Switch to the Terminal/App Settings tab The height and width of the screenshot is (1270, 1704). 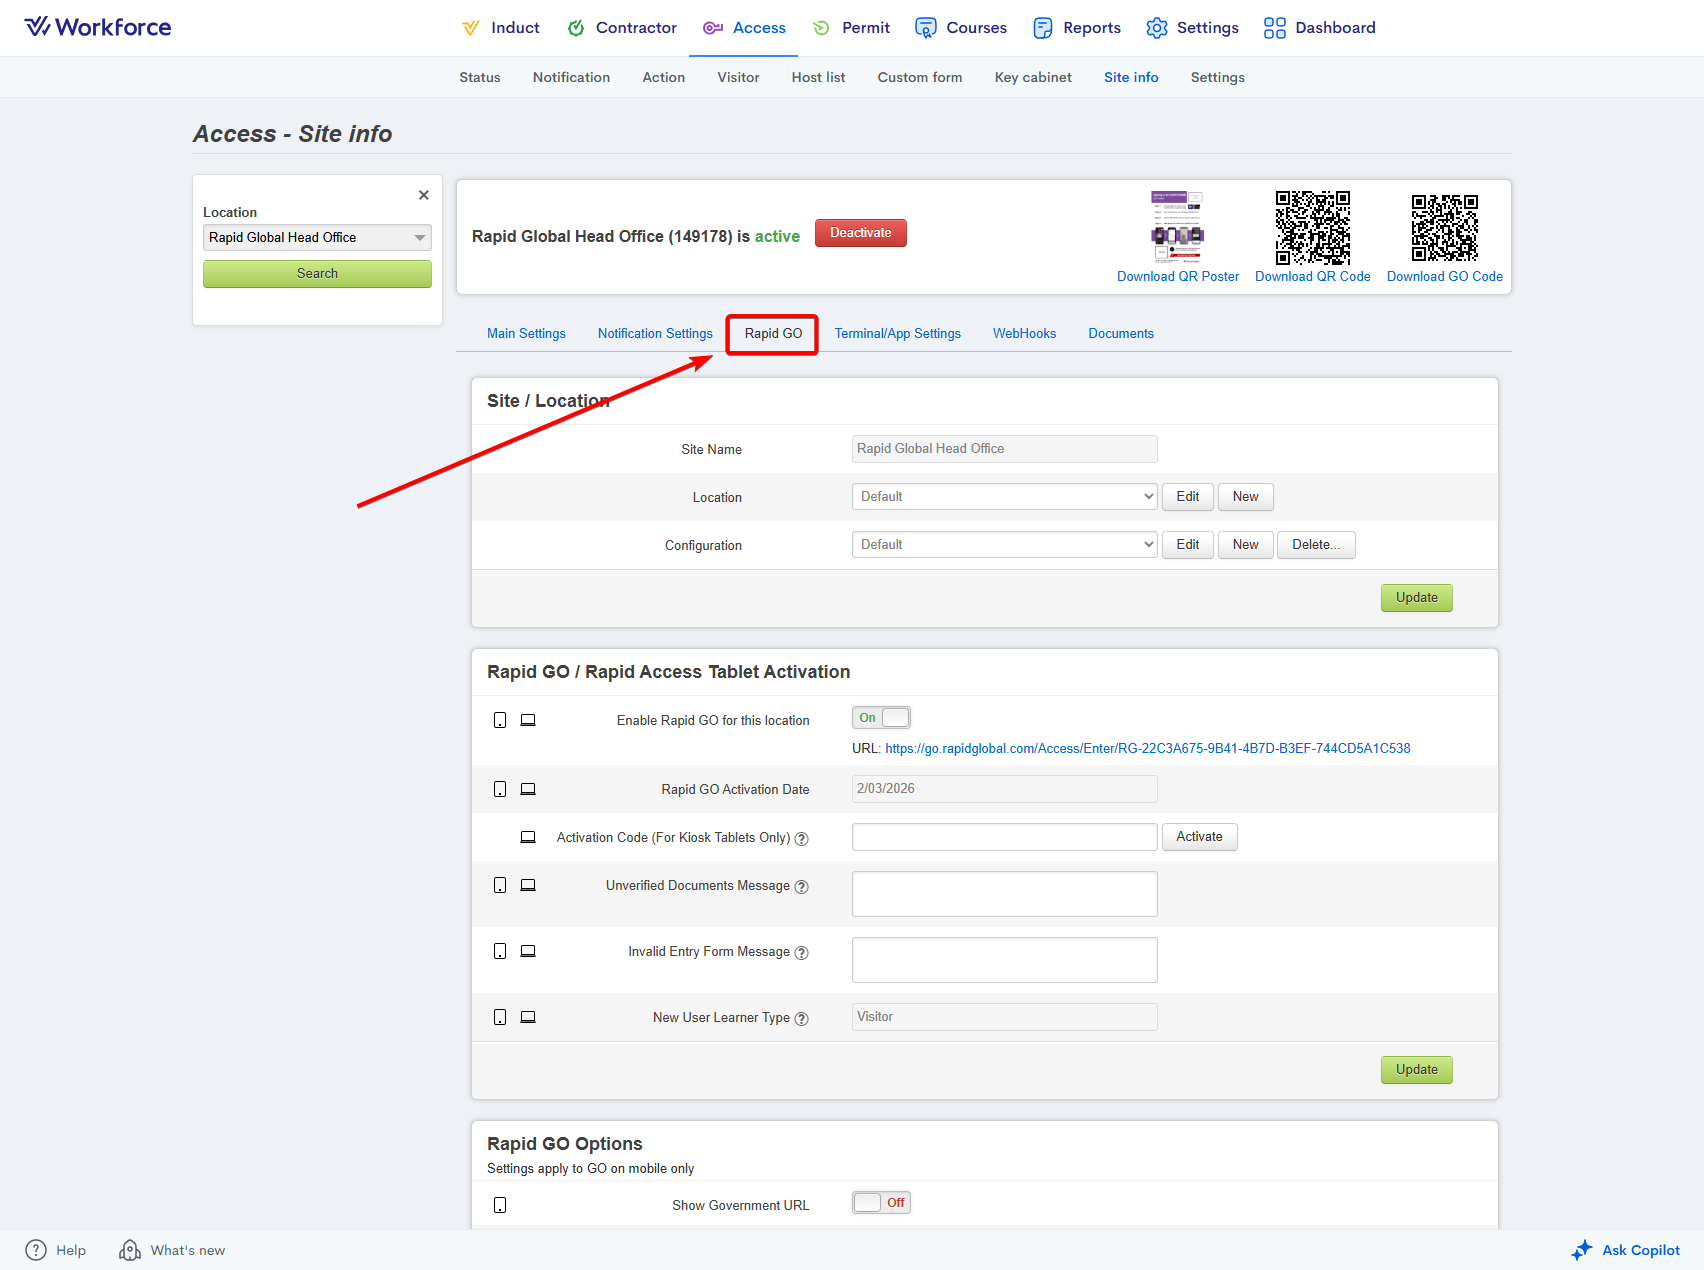(897, 334)
